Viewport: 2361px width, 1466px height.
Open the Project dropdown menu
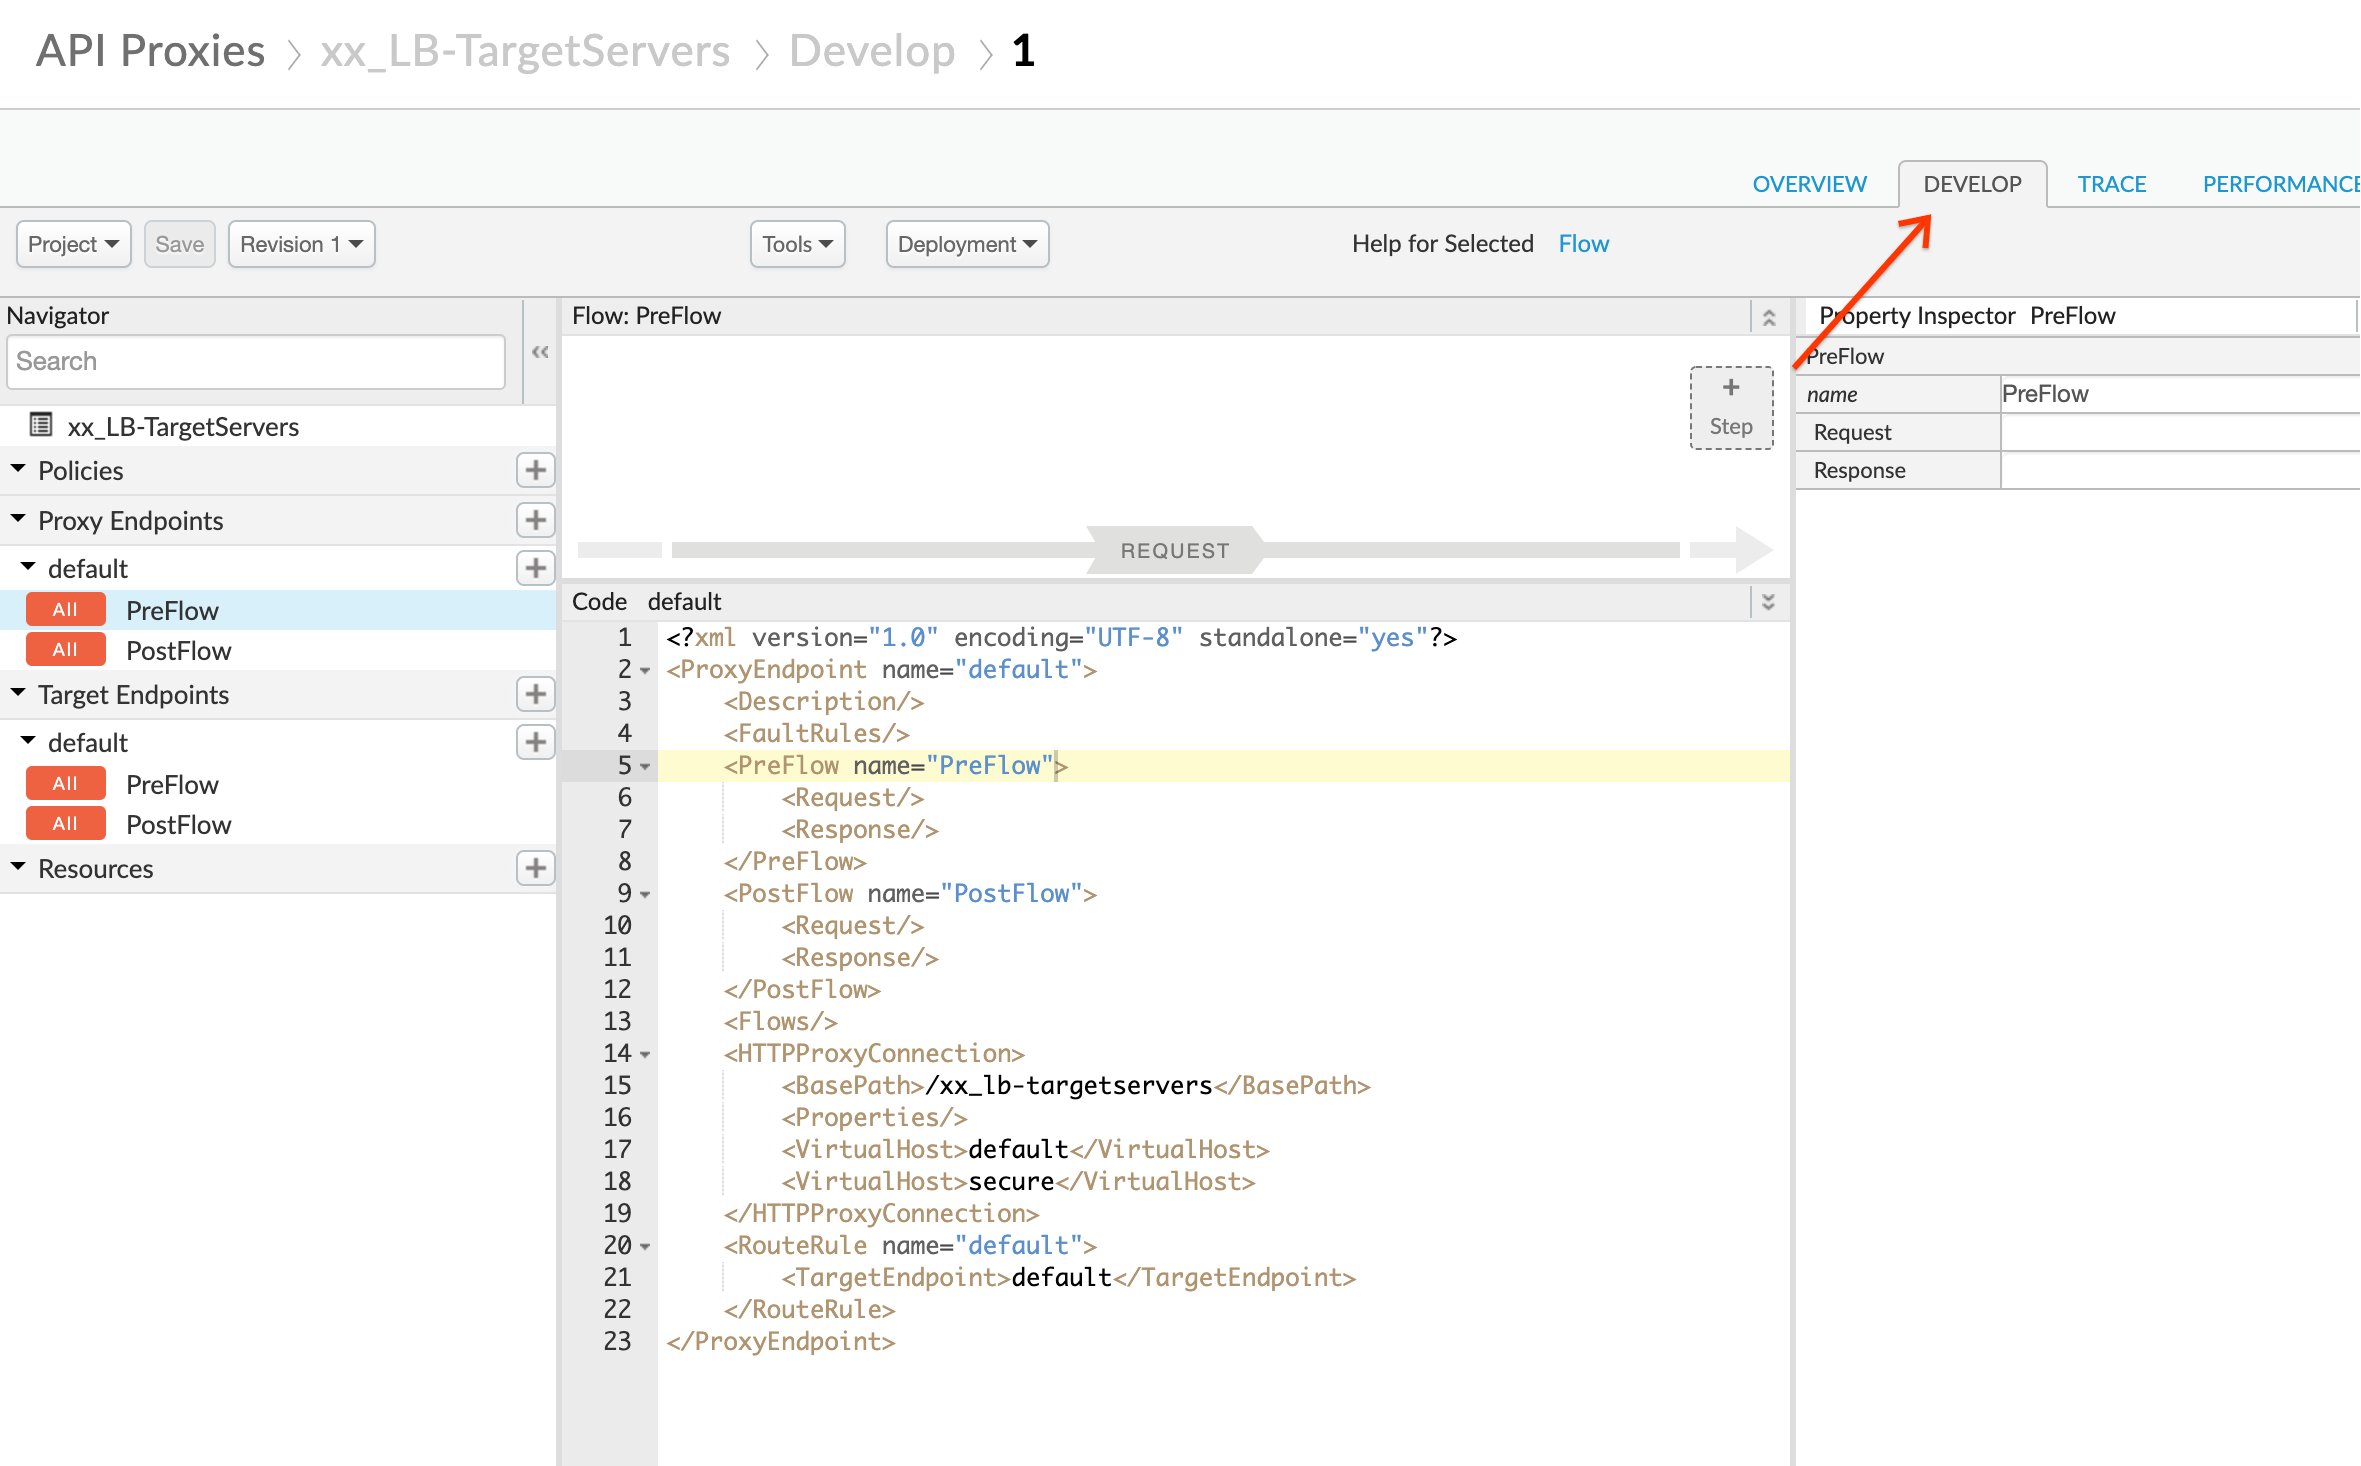[74, 244]
